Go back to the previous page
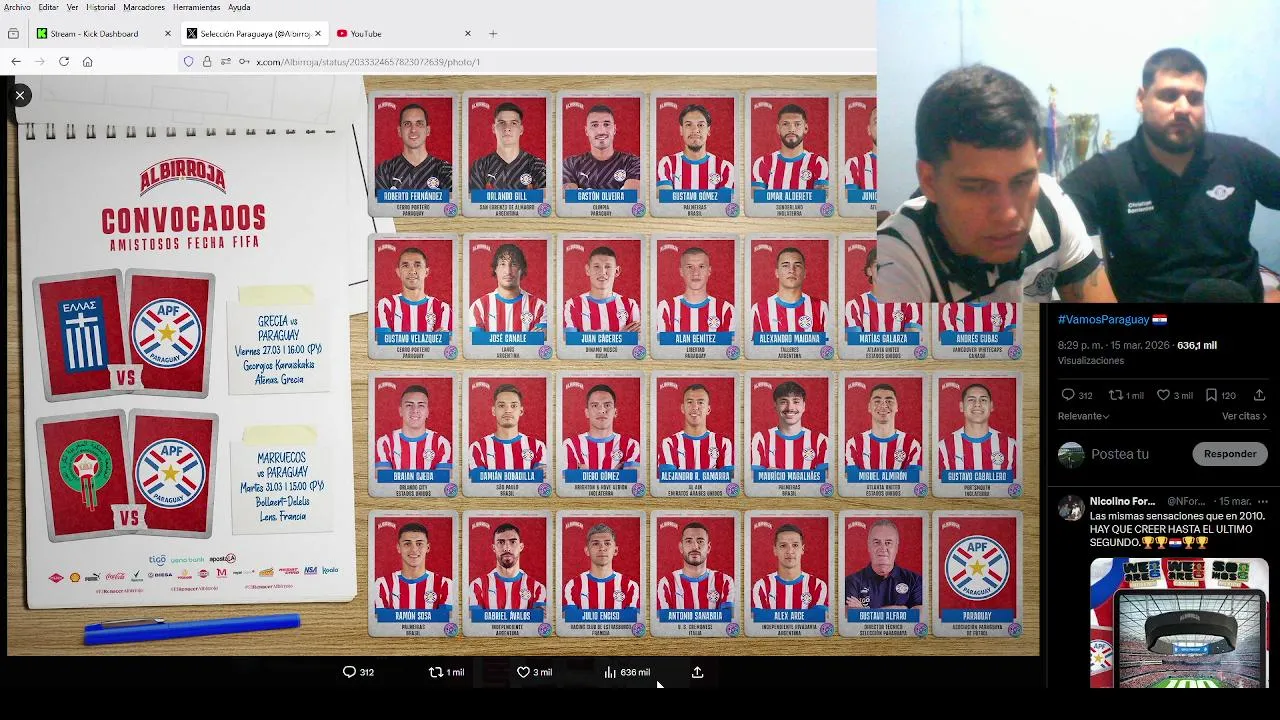Screen dimensions: 1280x720 tap(16, 61)
